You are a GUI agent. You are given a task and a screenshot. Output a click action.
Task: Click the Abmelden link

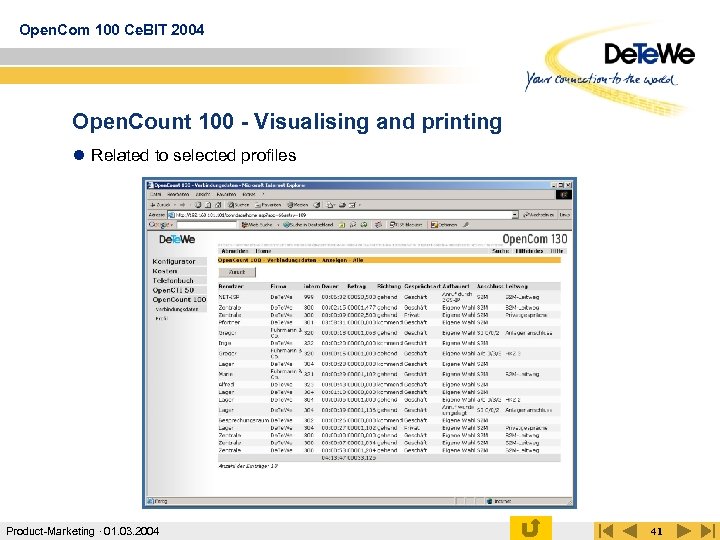tap(235, 251)
